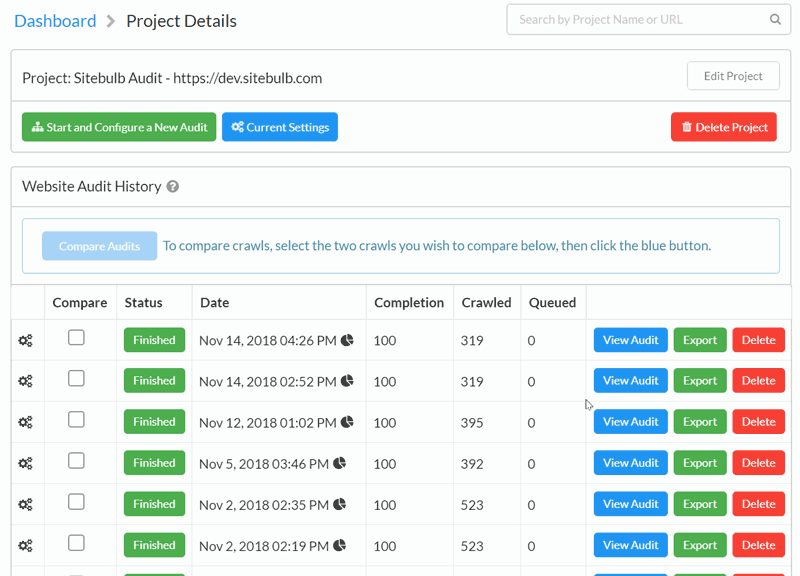
Task: Open settings gears for Nov 14 04:26 PM audit
Action: [x=26, y=340]
